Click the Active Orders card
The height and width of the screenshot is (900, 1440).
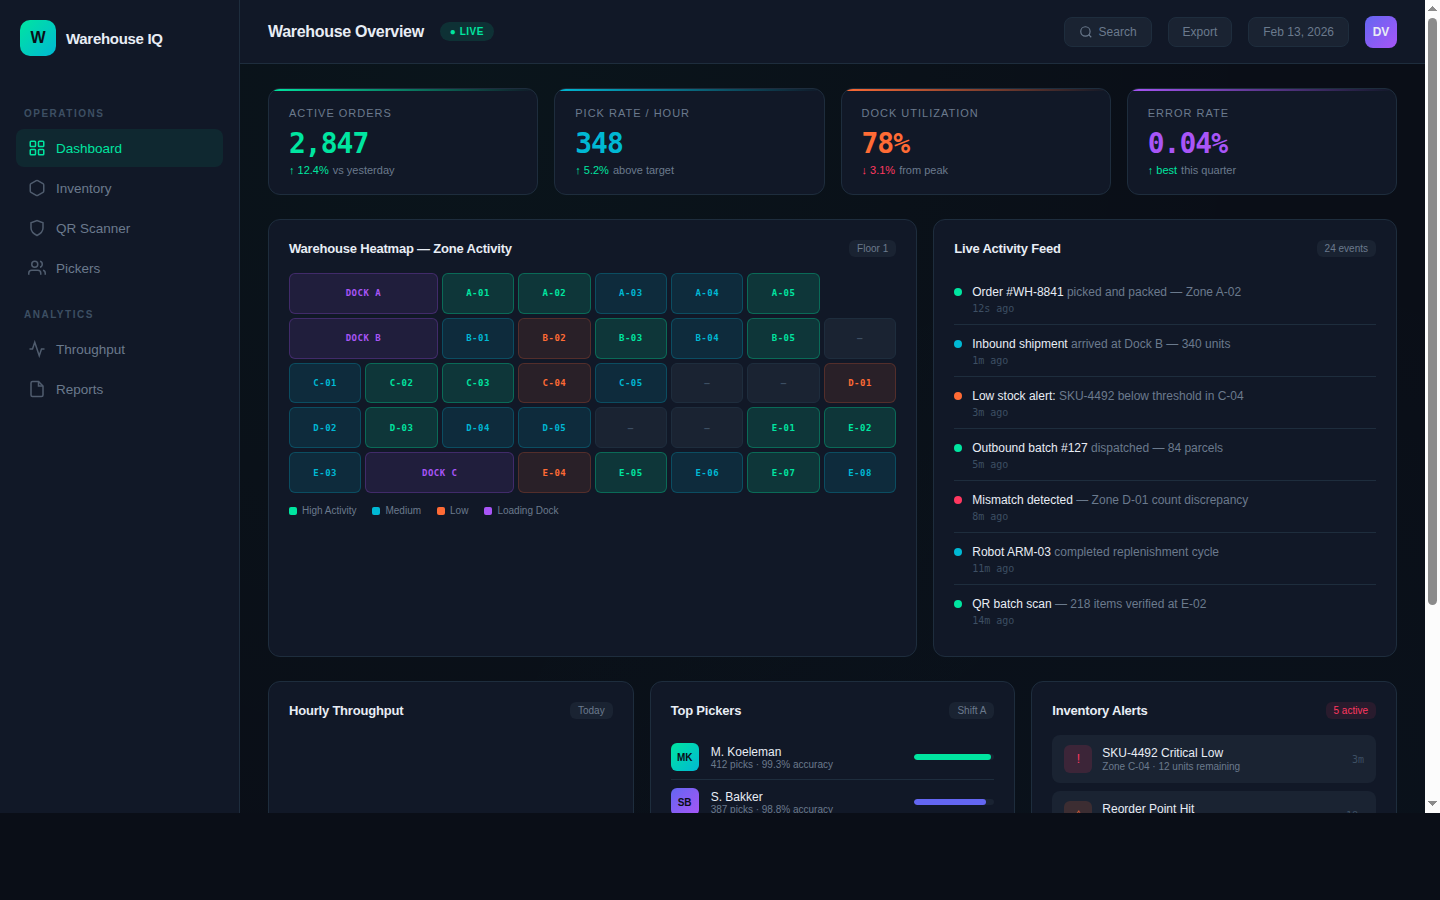tap(403, 141)
